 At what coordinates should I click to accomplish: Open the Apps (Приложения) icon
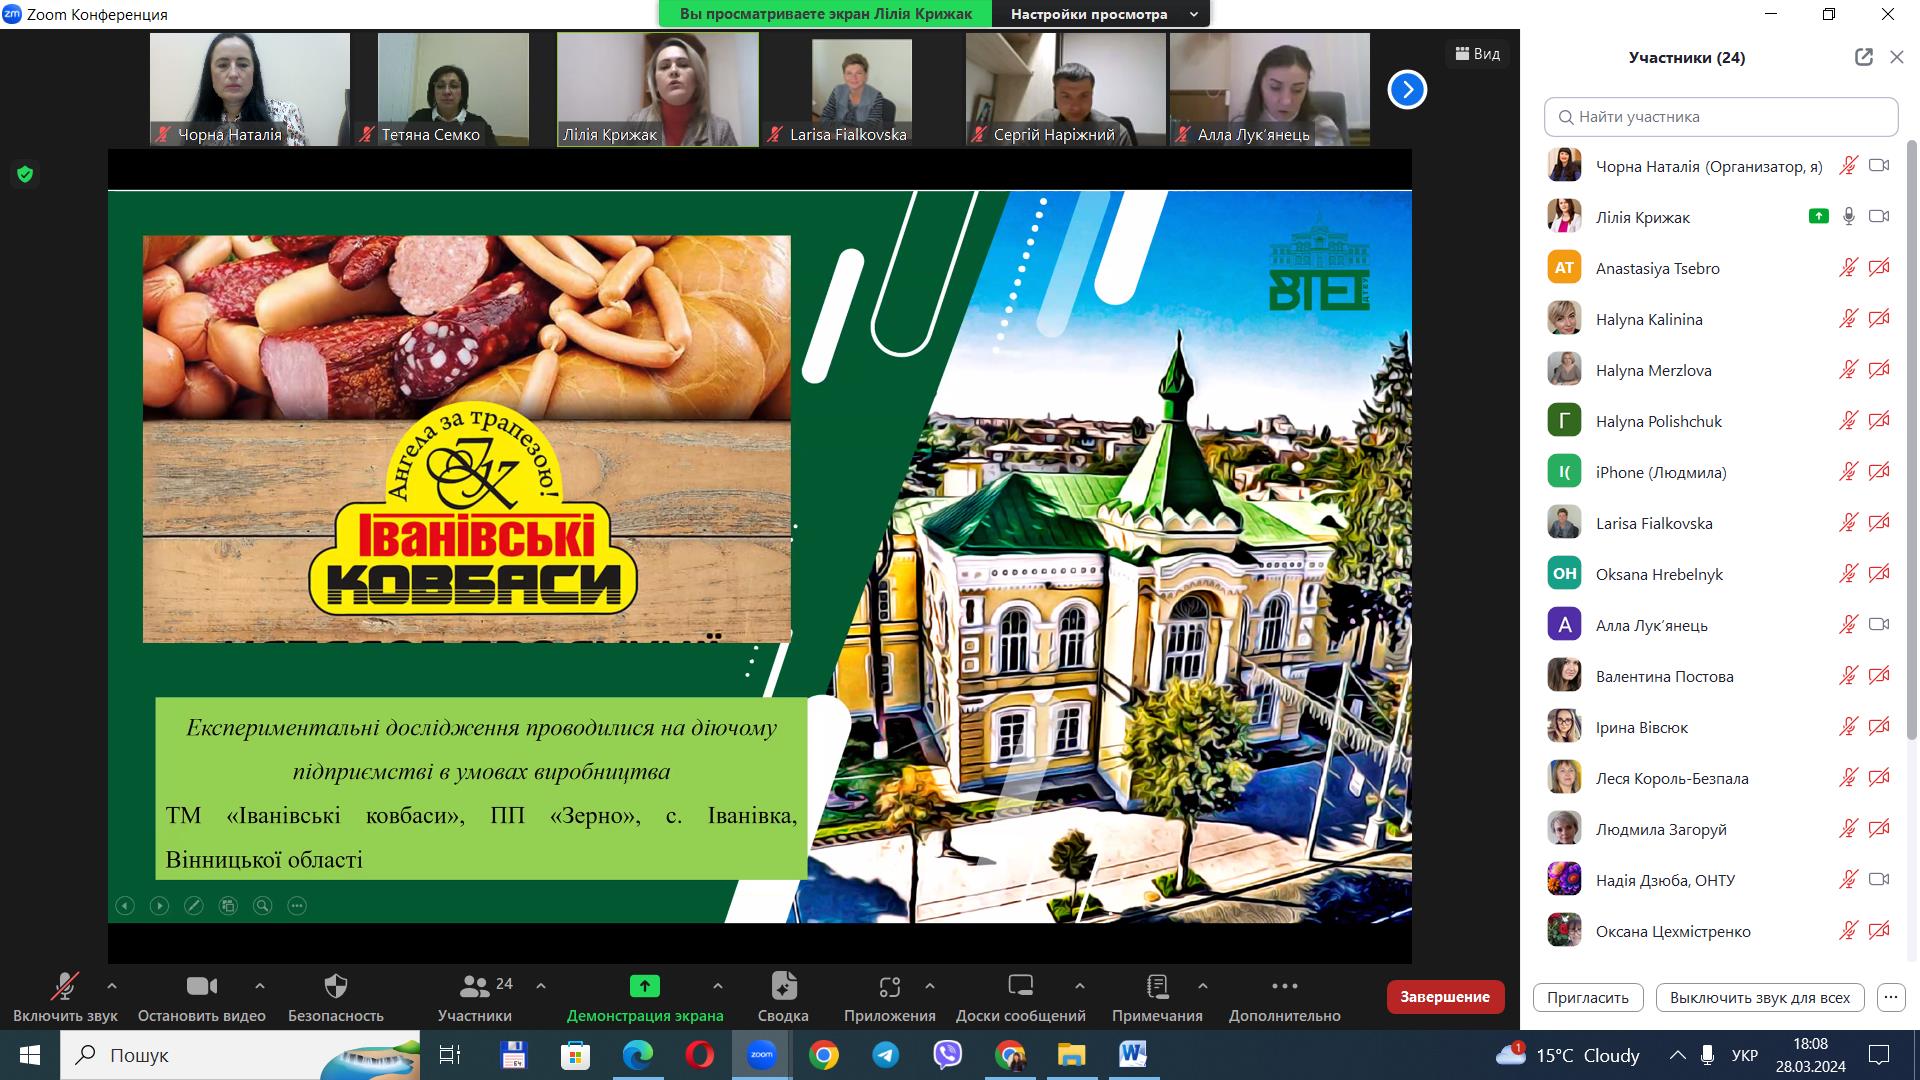(x=889, y=987)
